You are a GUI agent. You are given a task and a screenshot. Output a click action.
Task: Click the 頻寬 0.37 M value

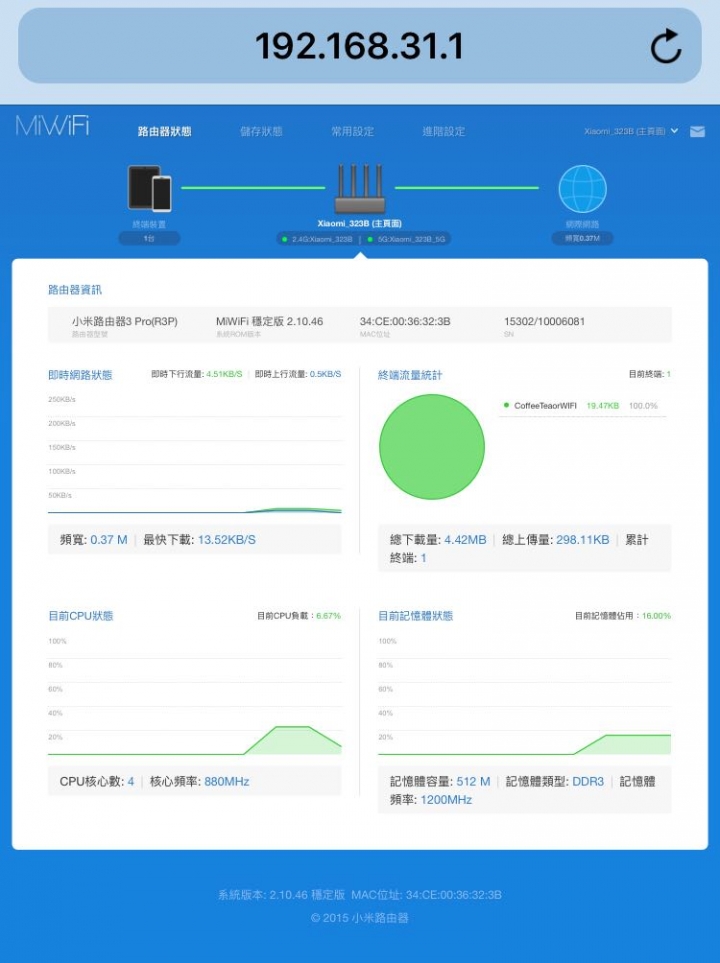[x=109, y=540]
